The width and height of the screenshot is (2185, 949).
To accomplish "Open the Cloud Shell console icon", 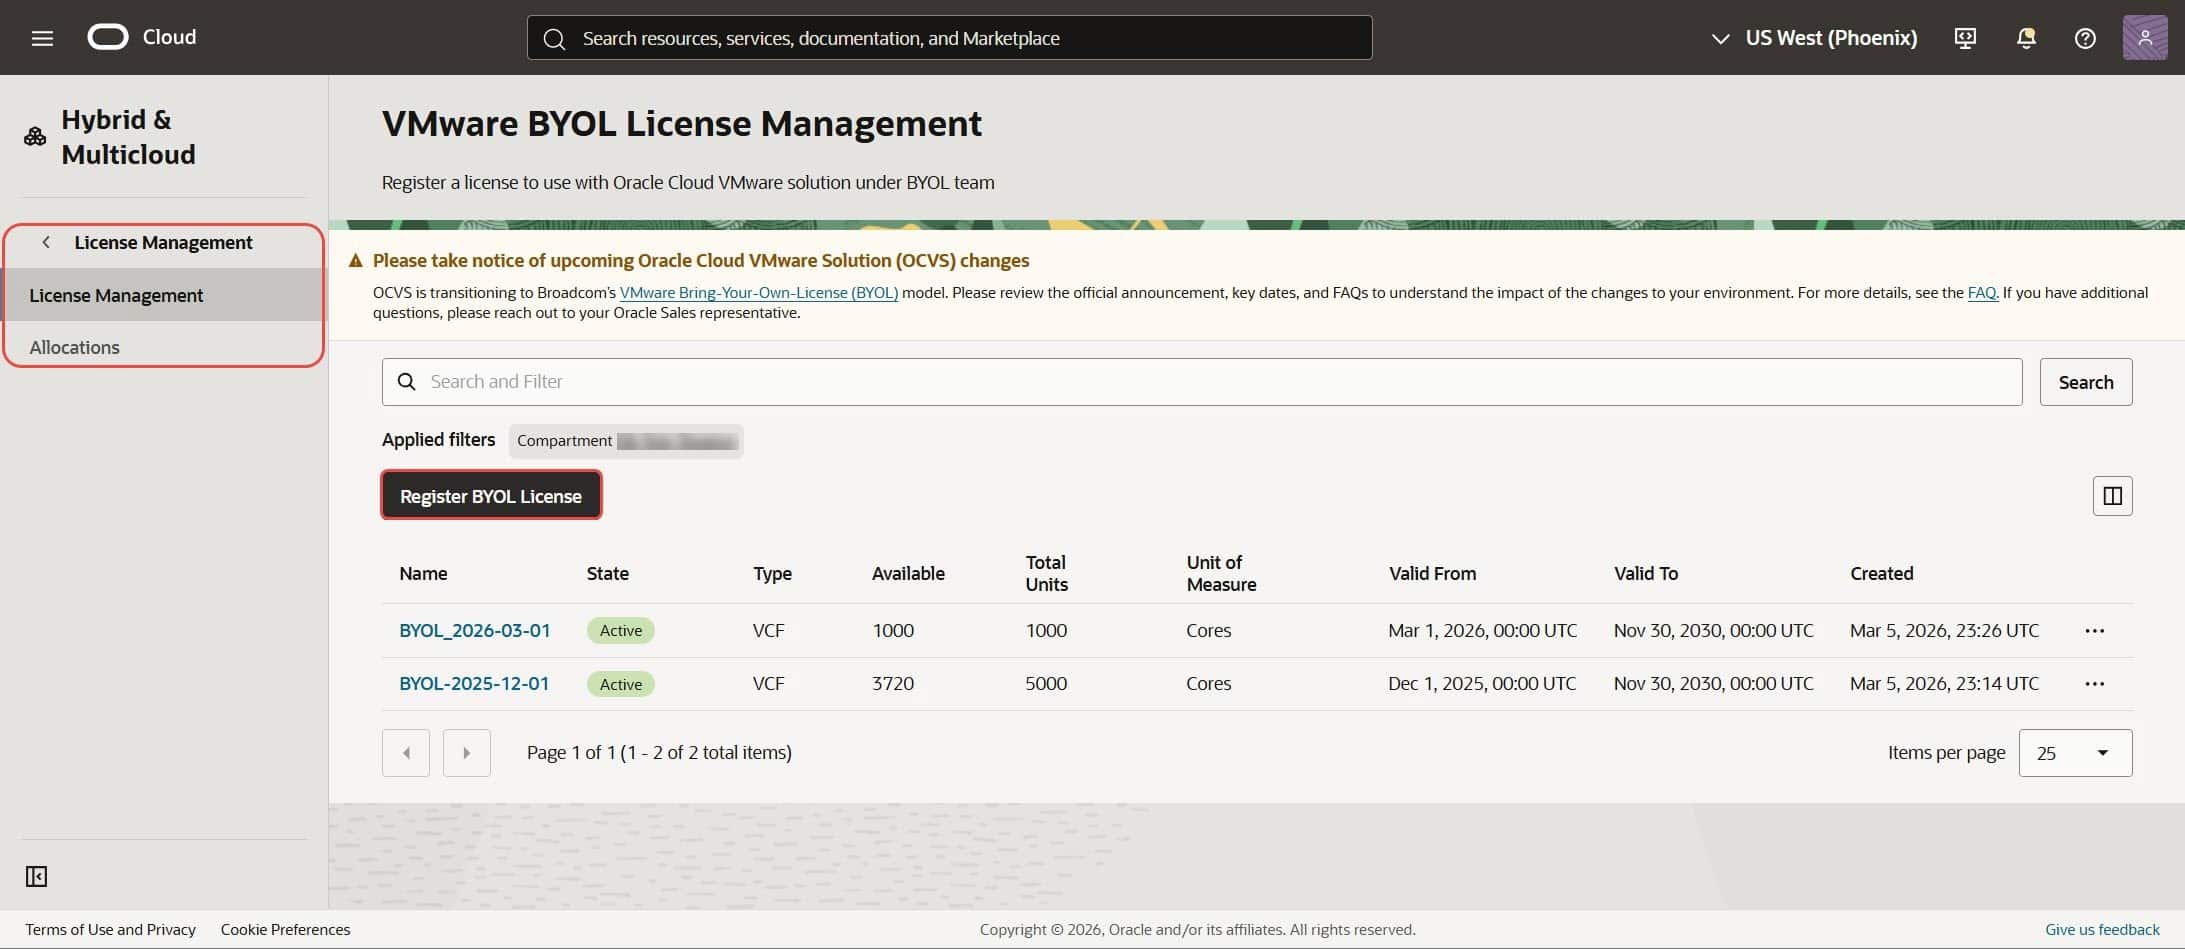I will [x=1965, y=37].
